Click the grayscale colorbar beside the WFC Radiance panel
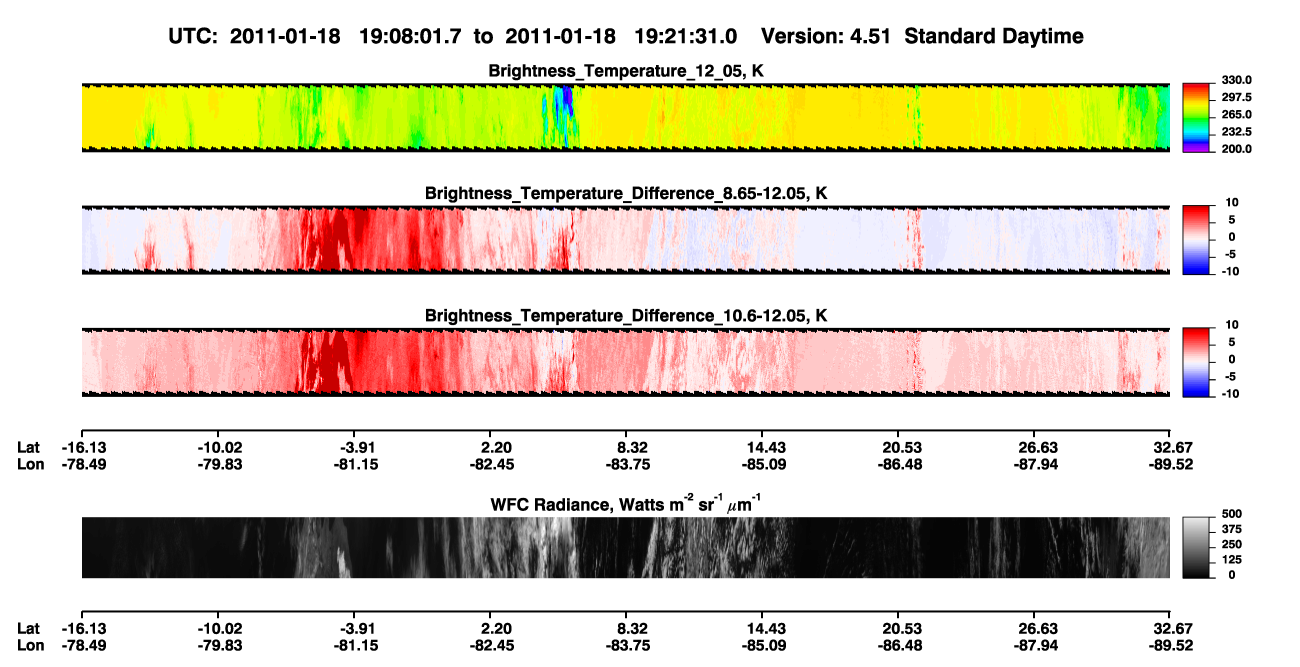 tap(1196, 547)
